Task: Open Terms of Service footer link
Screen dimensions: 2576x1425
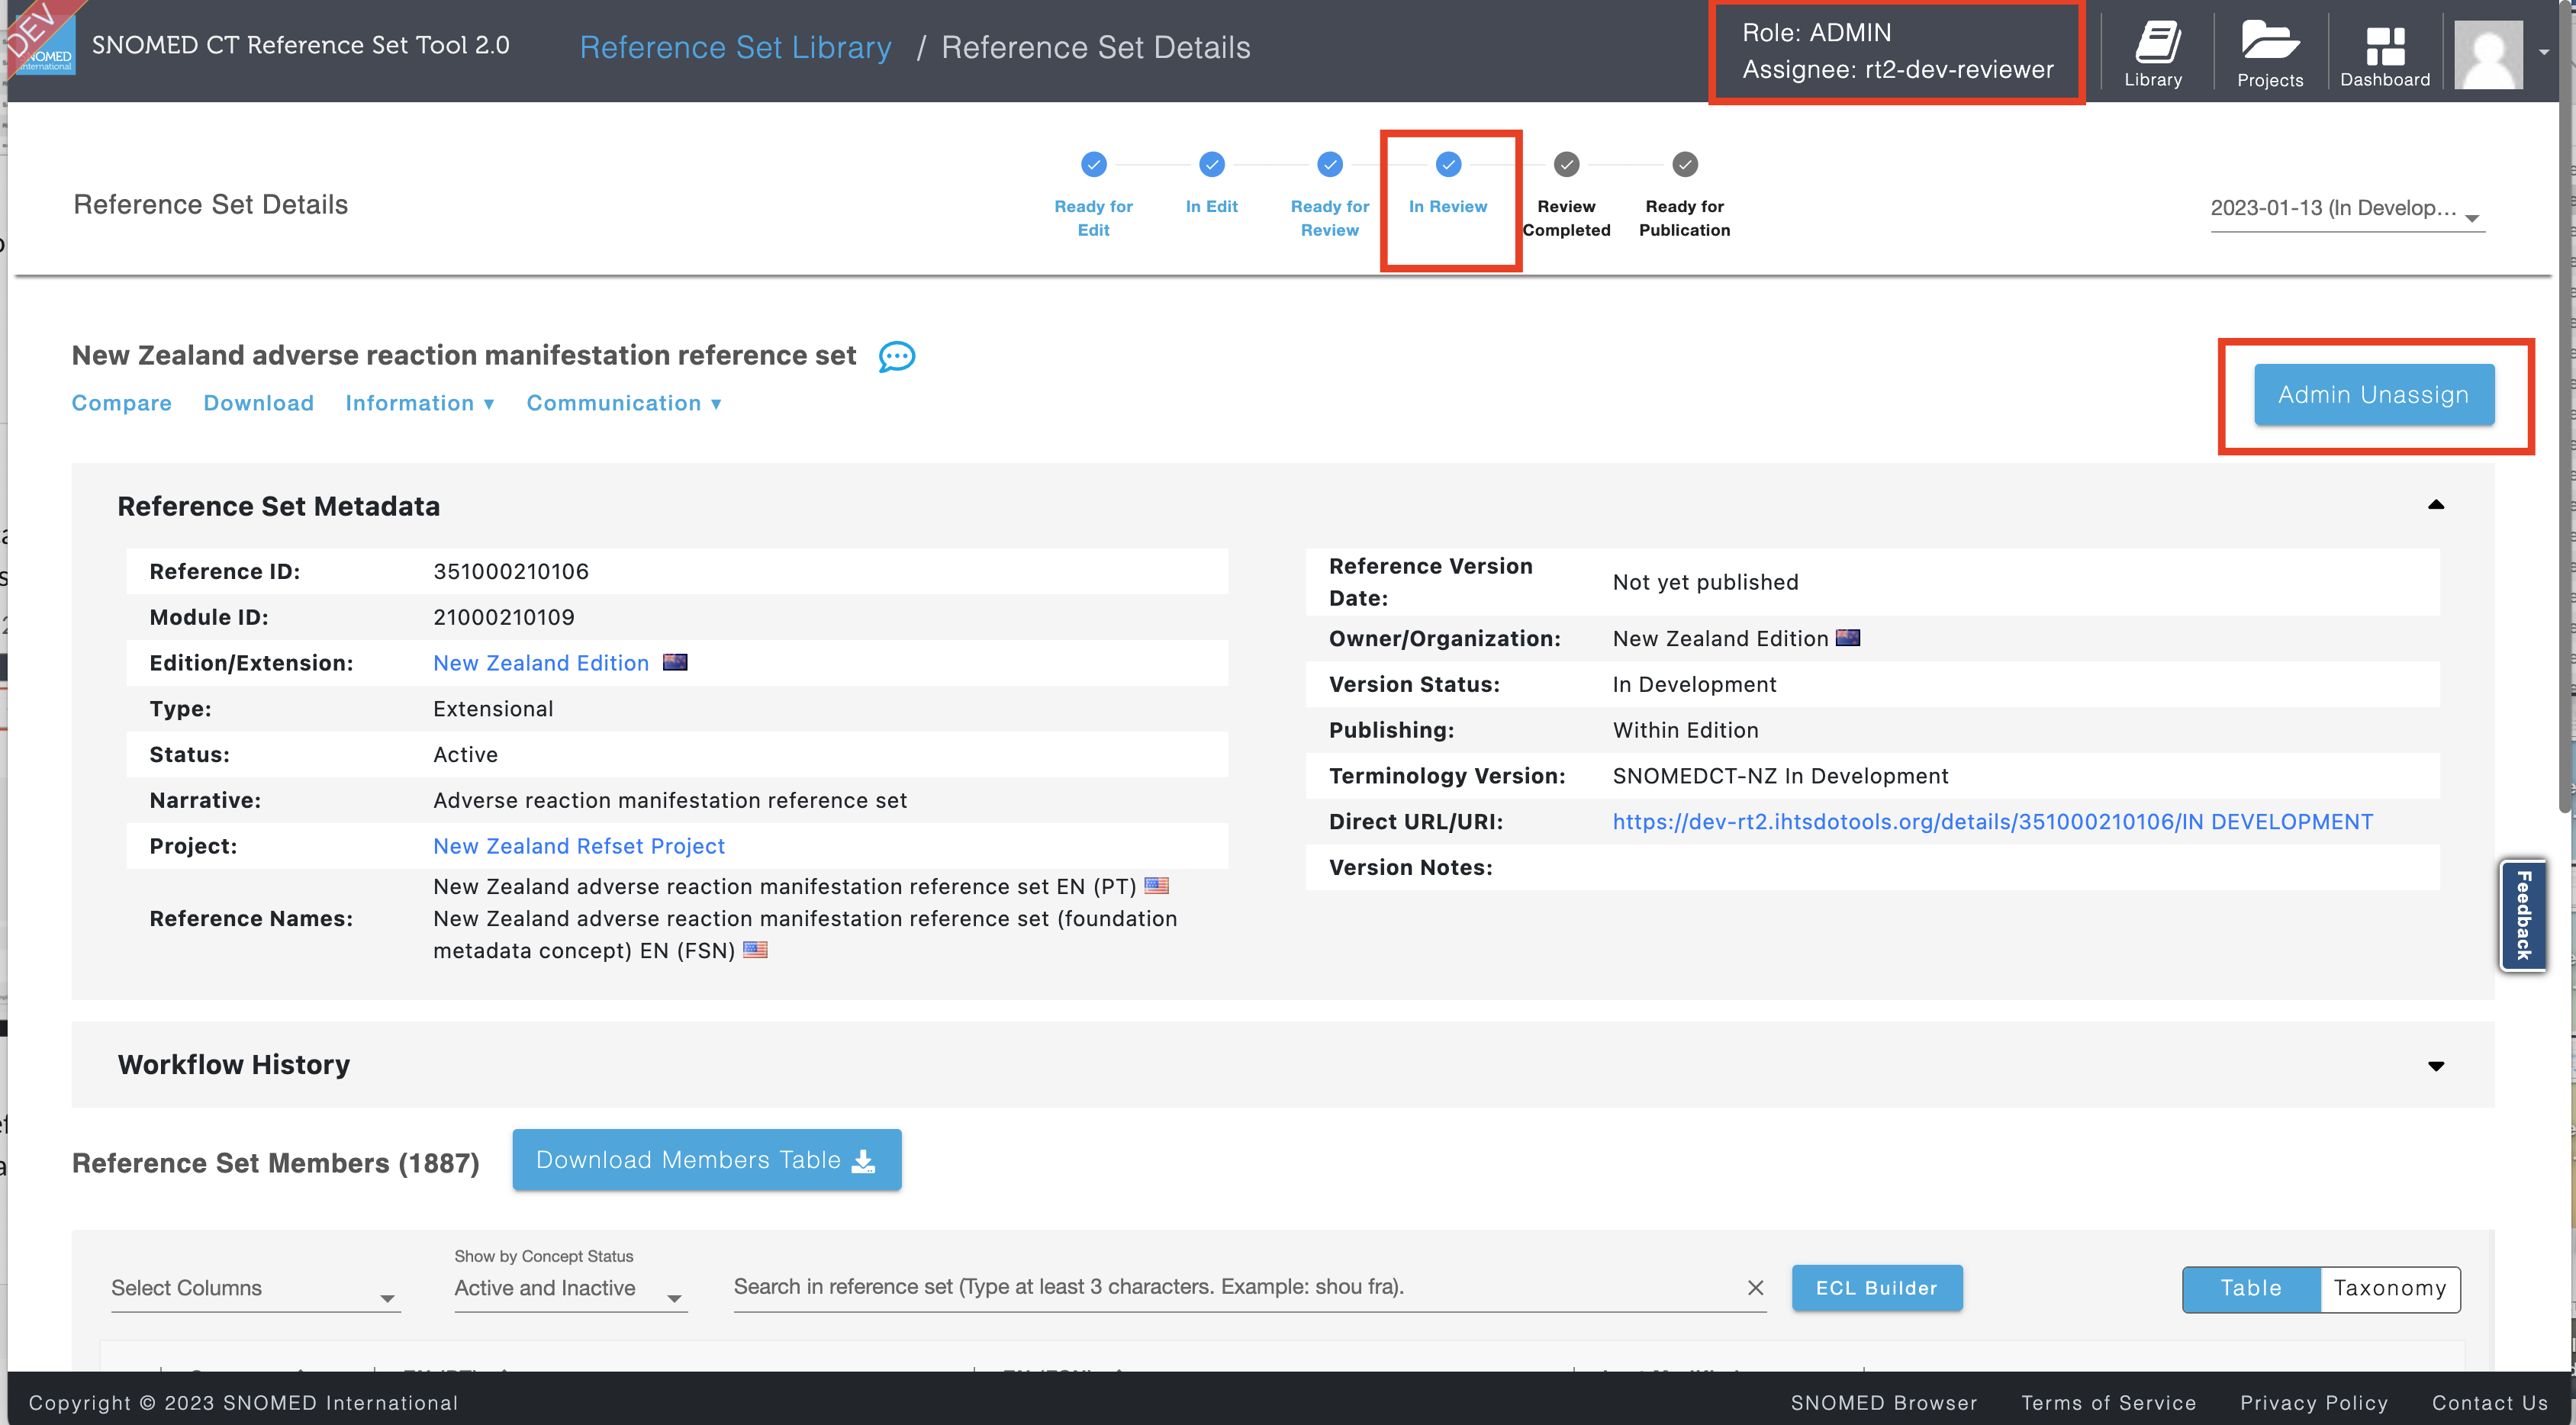Action: (x=2108, y=1402)
